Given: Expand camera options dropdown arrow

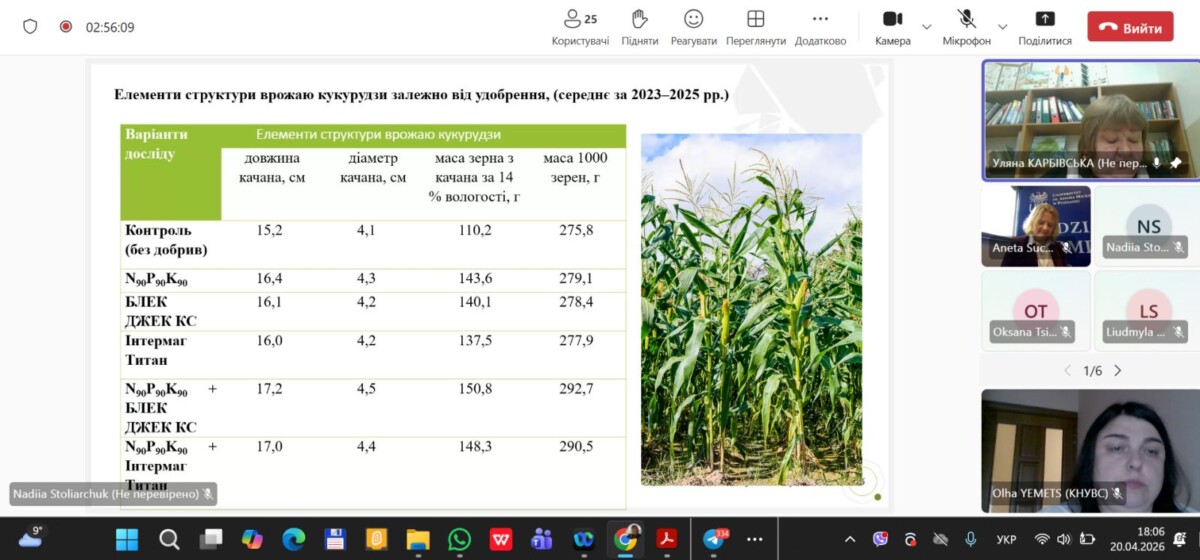Looking at the screenshot, I should tap(926, 27).
